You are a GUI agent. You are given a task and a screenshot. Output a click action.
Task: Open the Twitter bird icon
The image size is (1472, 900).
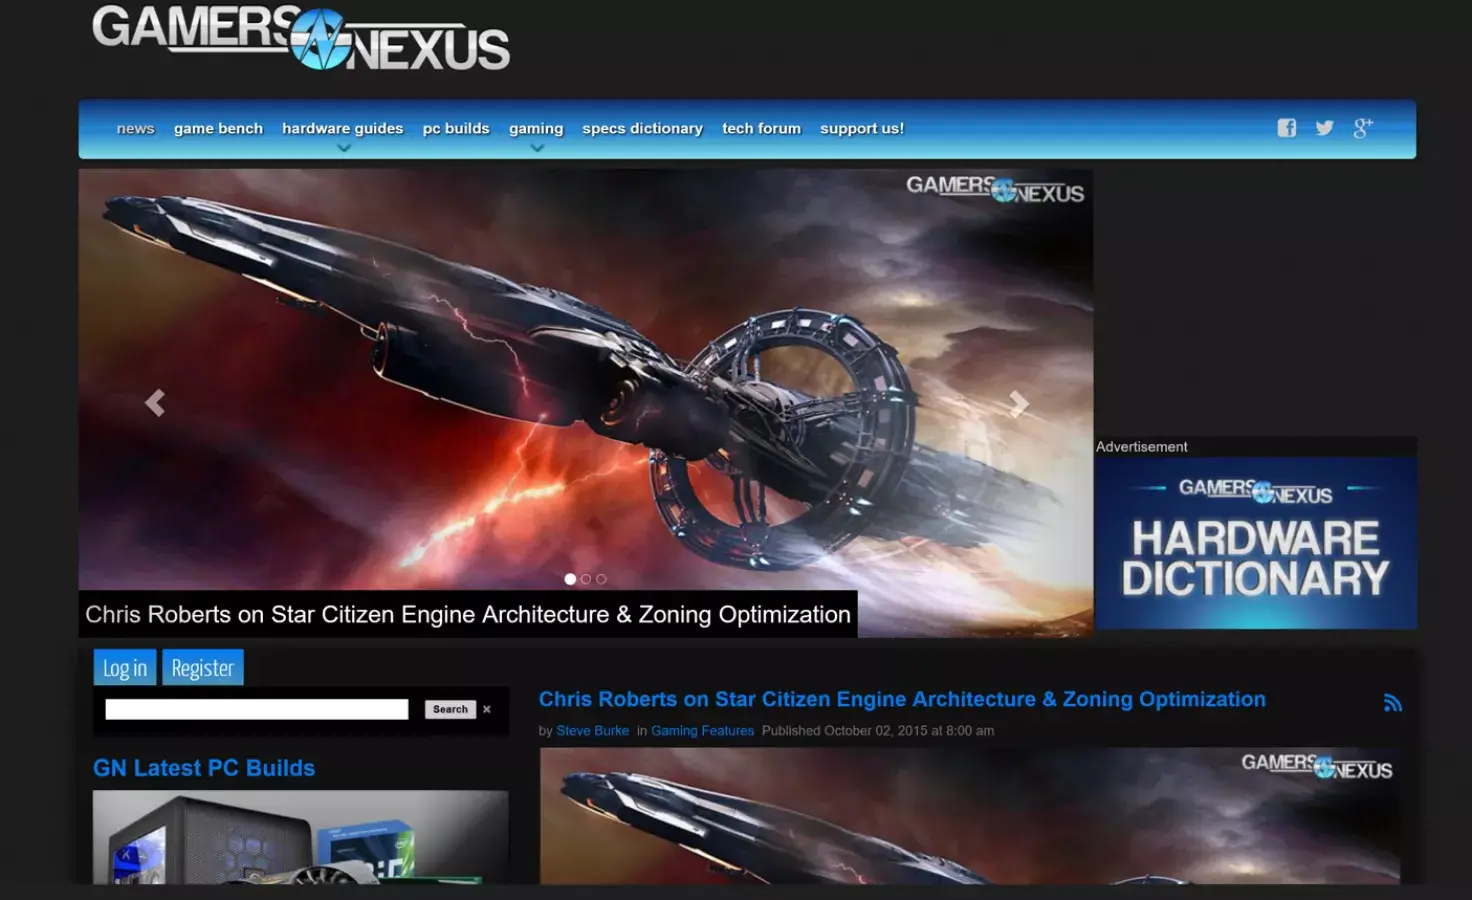[1324, 128]
